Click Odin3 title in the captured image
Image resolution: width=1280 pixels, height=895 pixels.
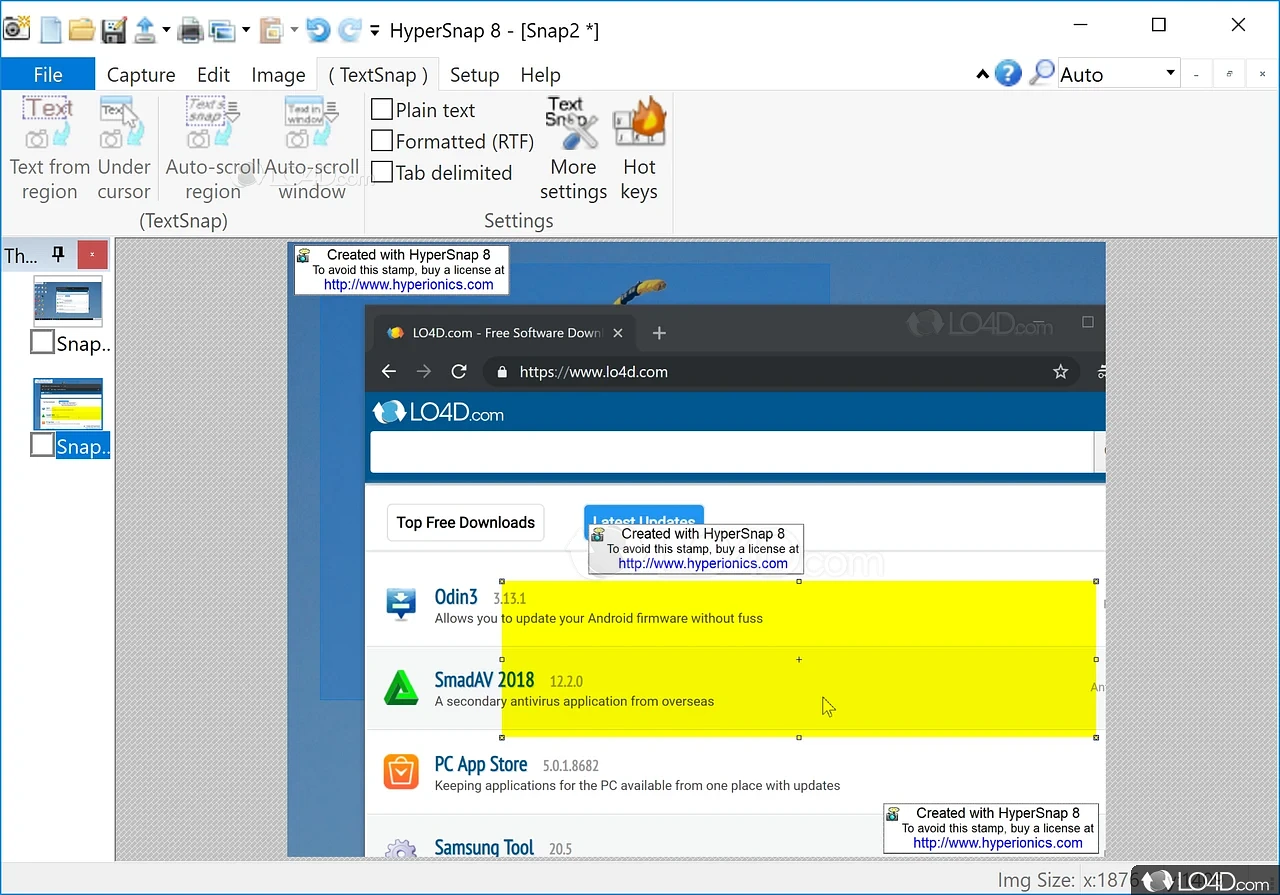[x=456, y=597]
